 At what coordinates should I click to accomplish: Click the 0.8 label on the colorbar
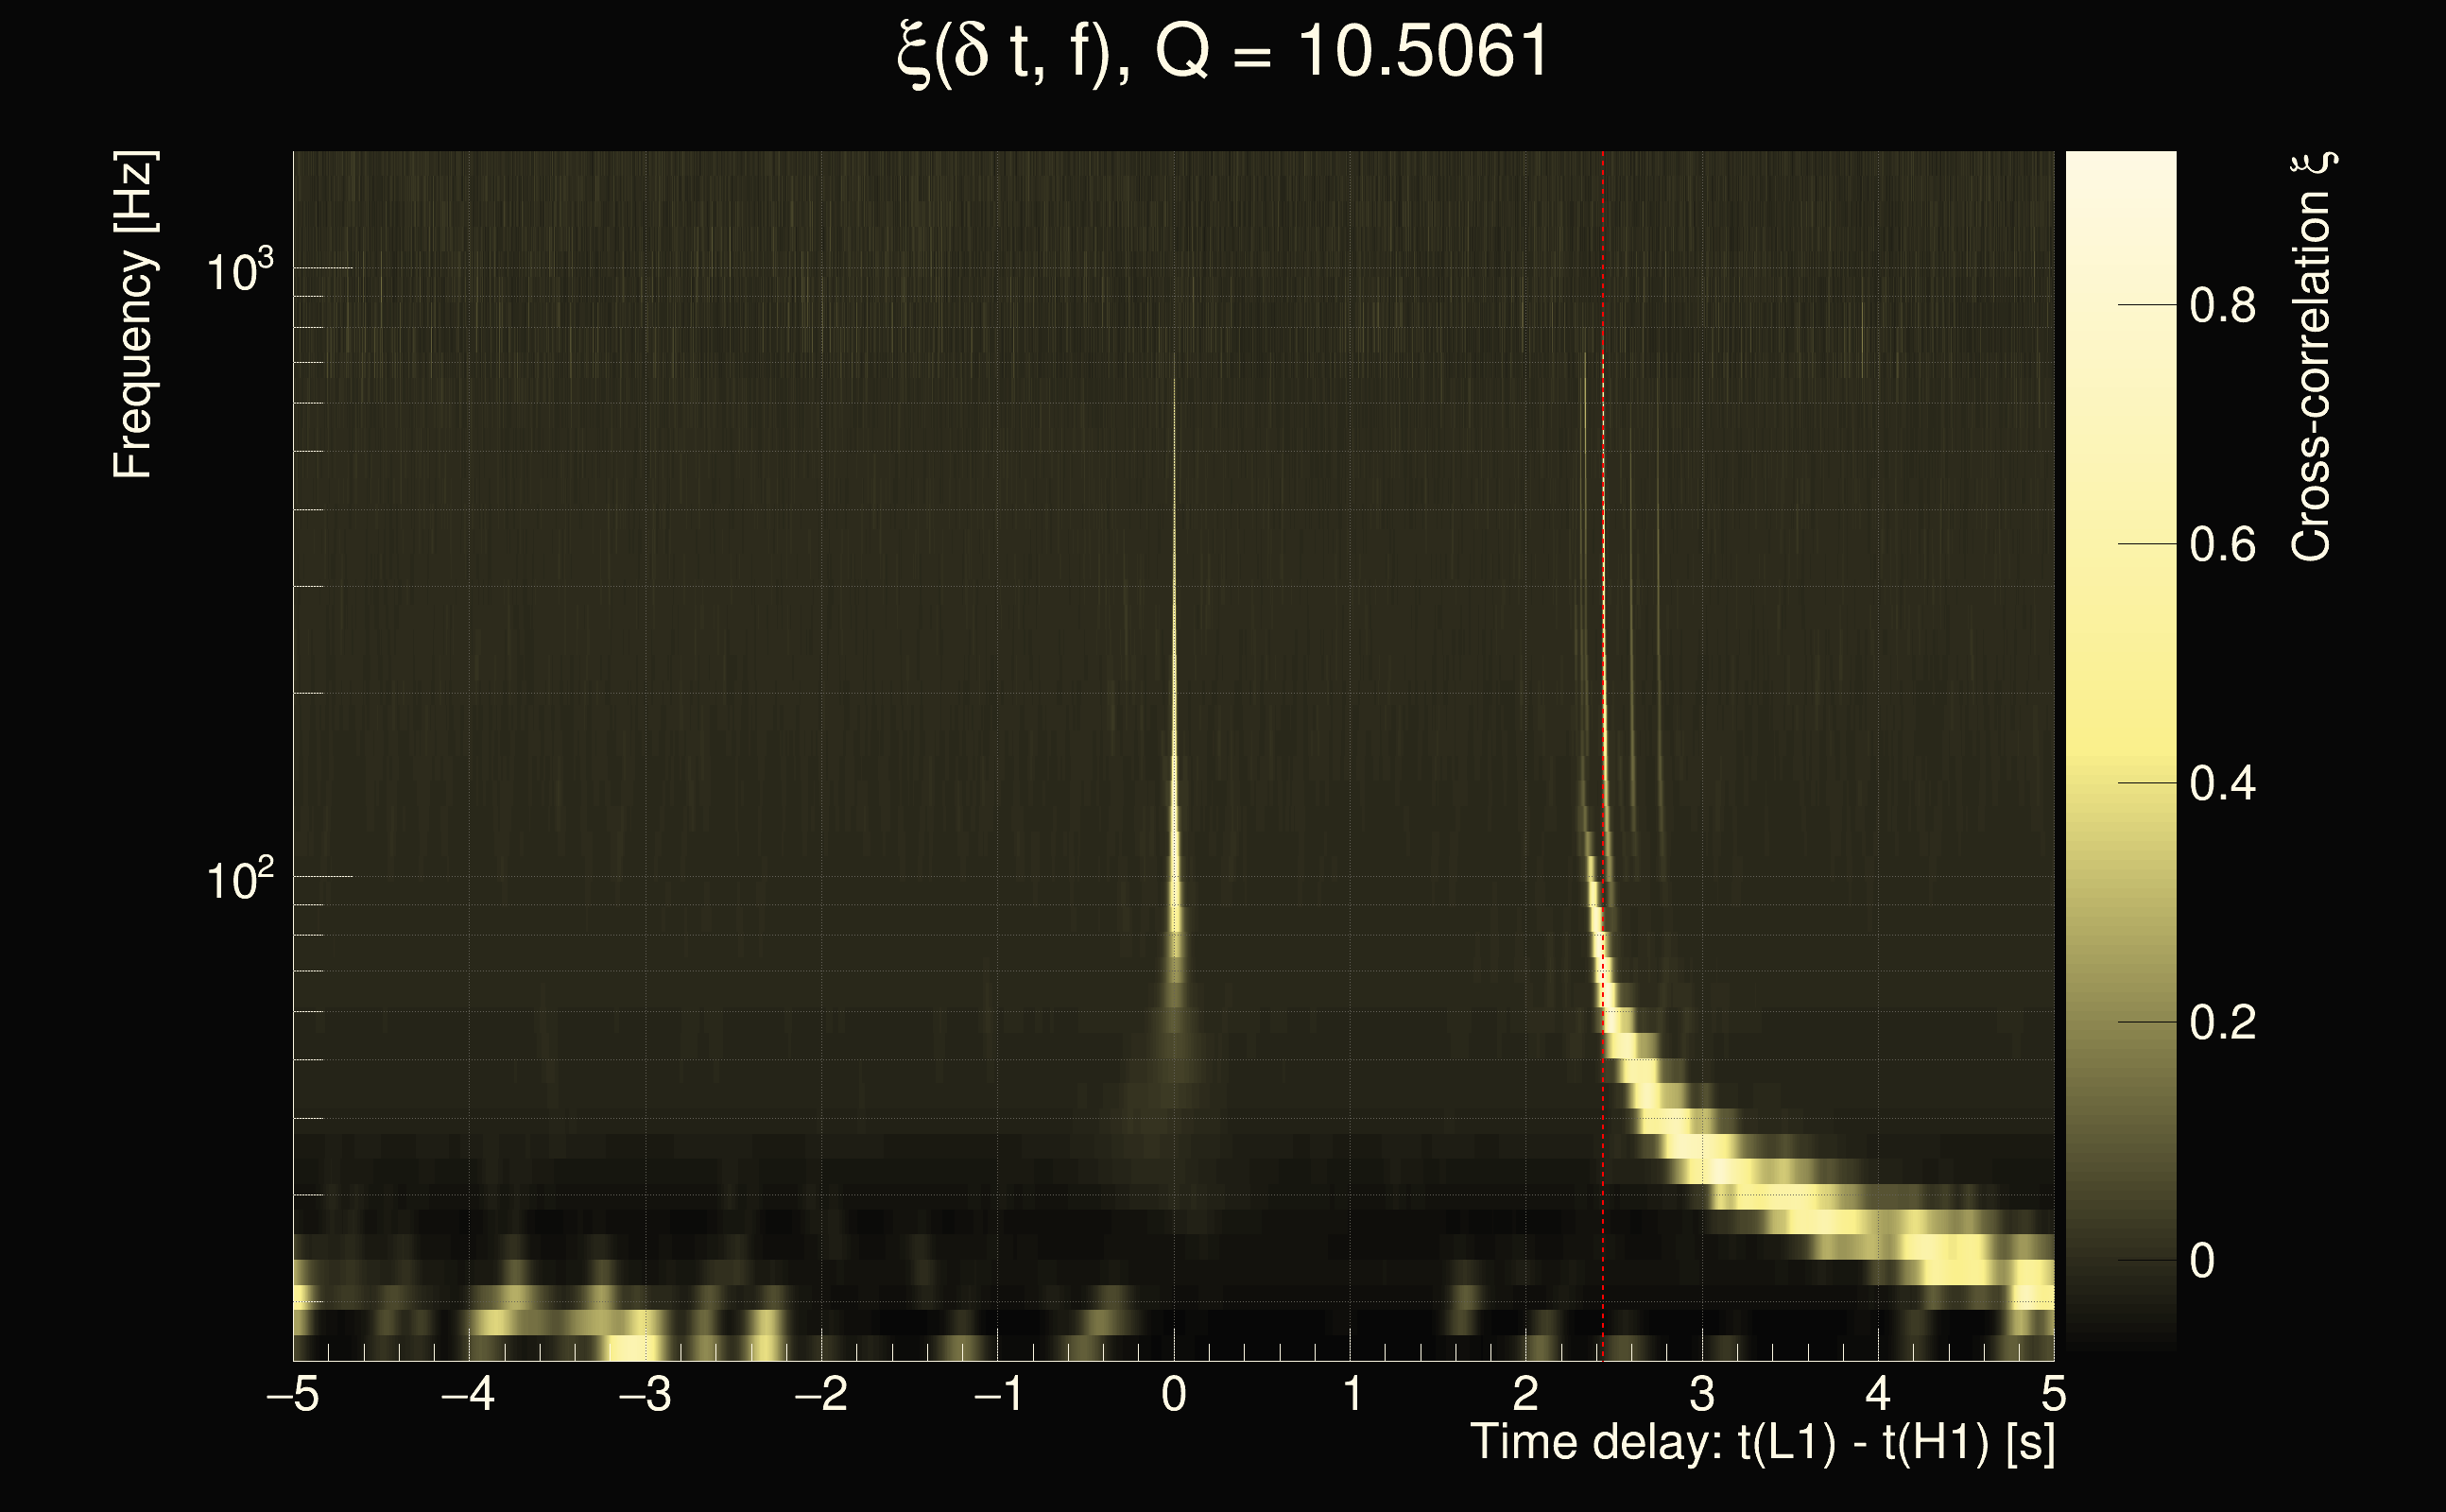tap(2222, 305)
